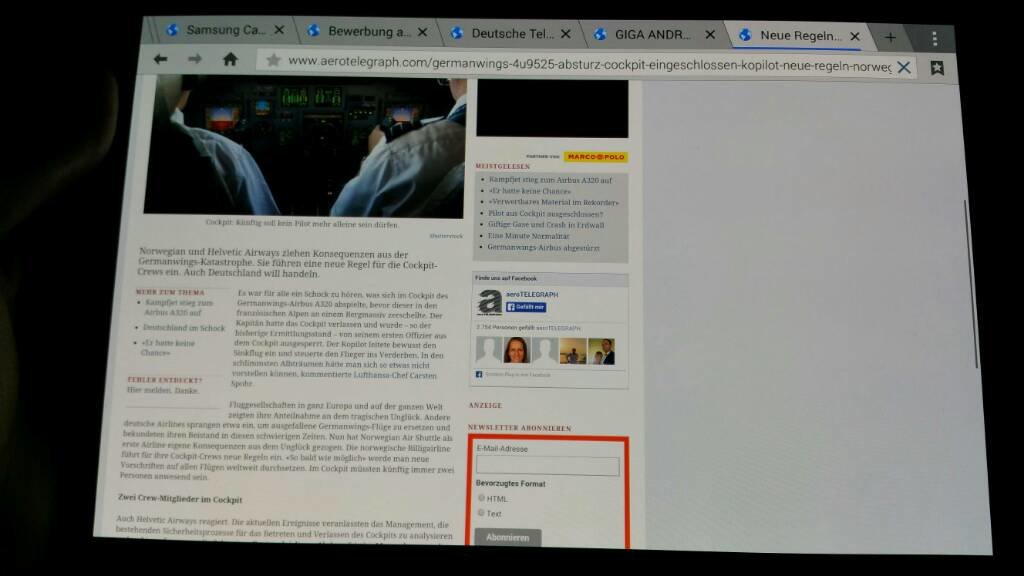This screenshot has width=1024, height=576.
Task: Click the lead paragraph starting 'Norwegian und Helvetic Airways'
Action: (x=288, y=263)
